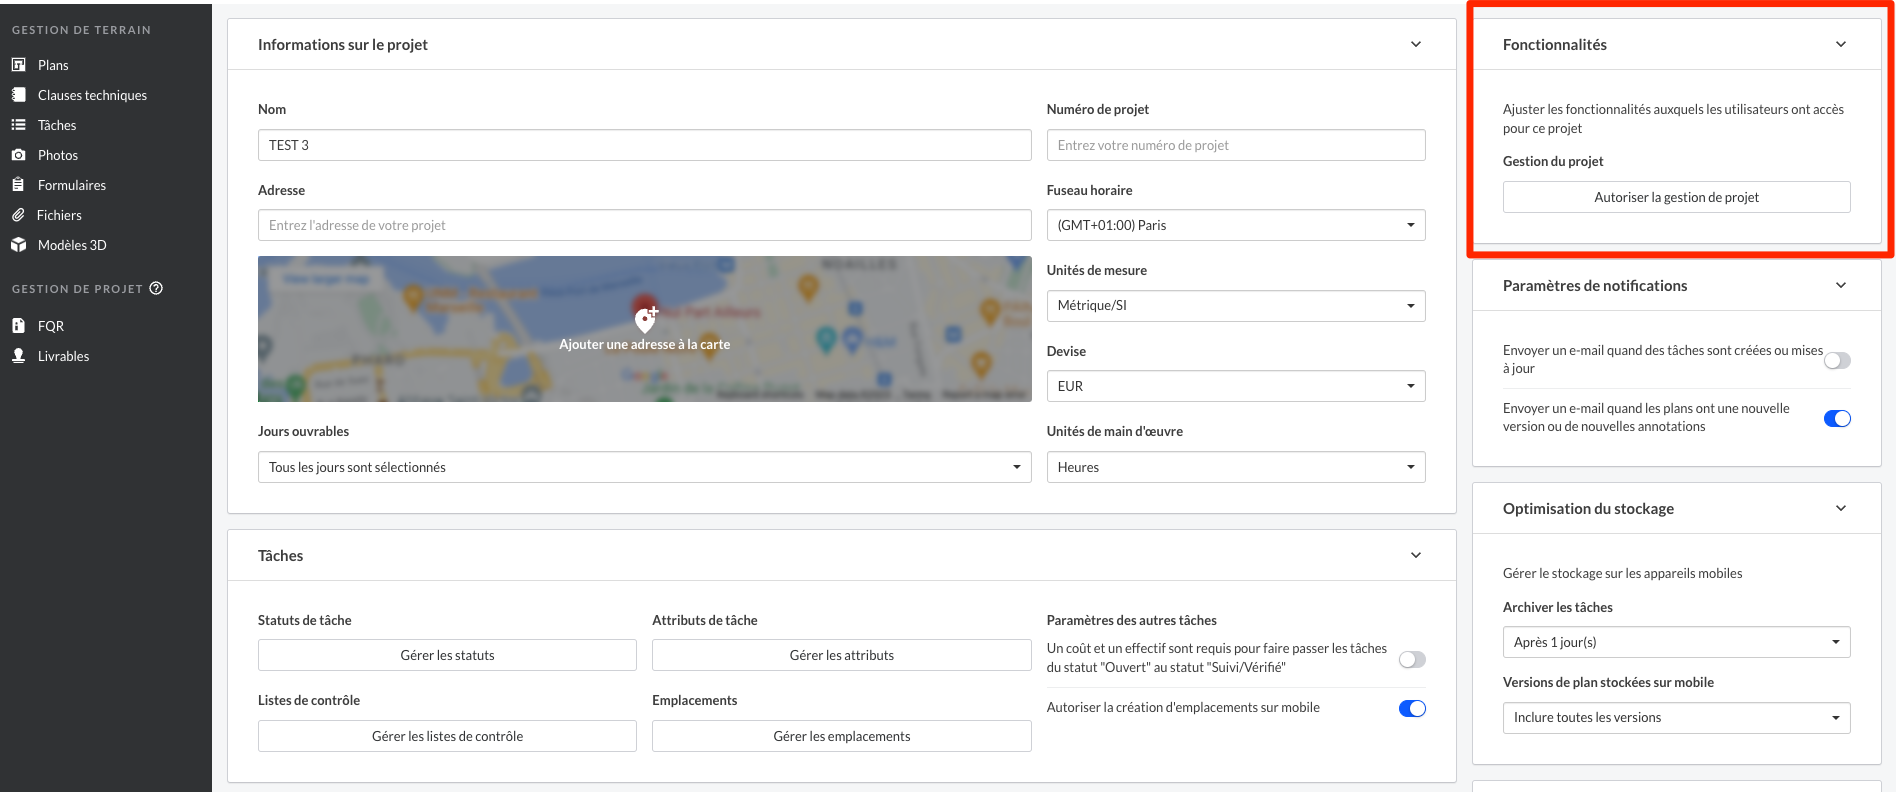Viewport: 1896px width, 792px height.
Task: Click the add-pin icon on the map
Action: pyautogui.click(x=645, y=319)
